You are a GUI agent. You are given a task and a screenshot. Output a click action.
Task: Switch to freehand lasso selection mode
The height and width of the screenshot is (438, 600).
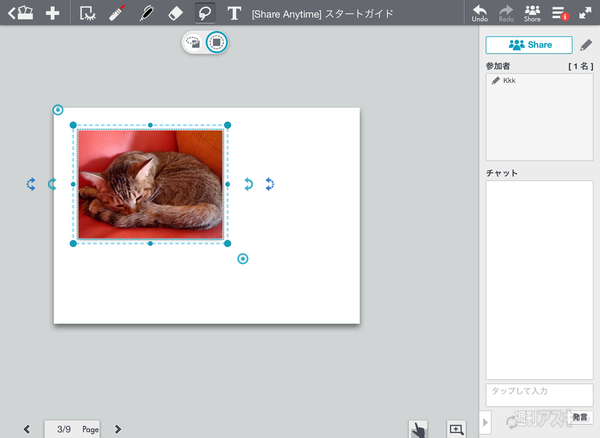194,42
